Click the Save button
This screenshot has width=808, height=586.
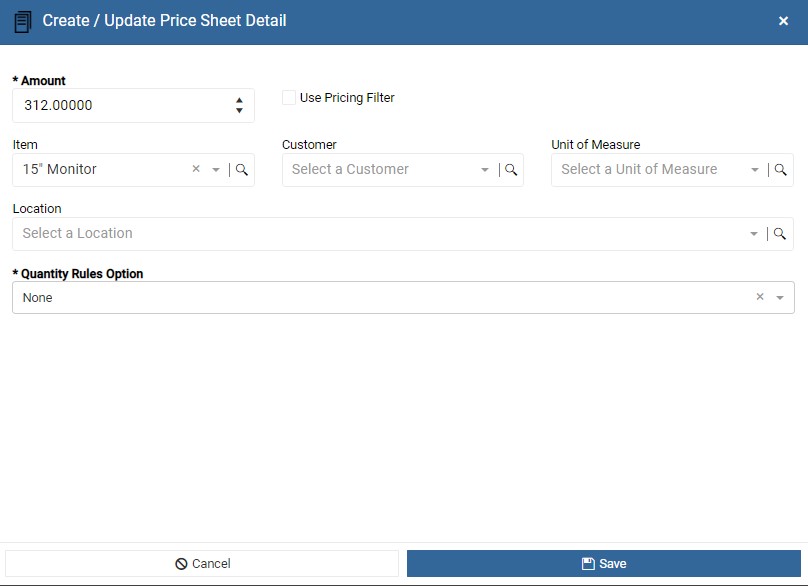click(603, 563)
